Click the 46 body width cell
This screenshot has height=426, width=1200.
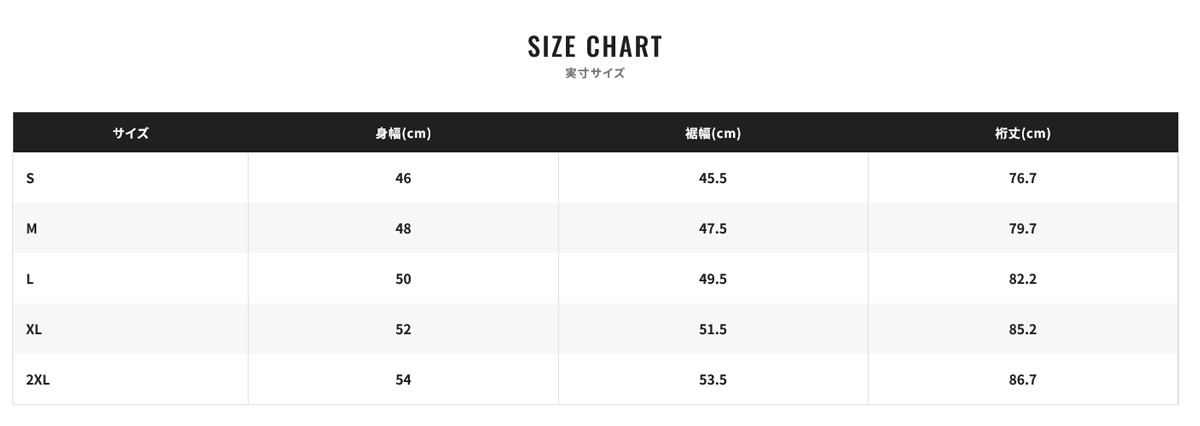point(403,178)
